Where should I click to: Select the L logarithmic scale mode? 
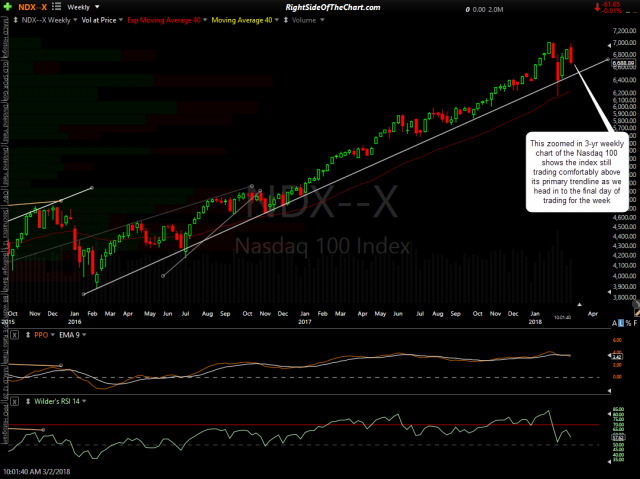tap(621, 323)
